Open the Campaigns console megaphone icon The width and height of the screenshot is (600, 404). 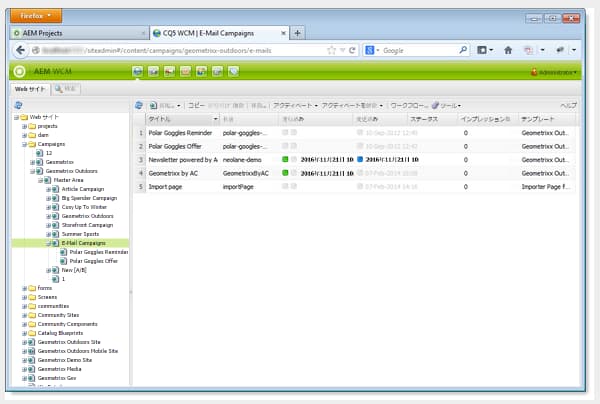click(170, 71)
